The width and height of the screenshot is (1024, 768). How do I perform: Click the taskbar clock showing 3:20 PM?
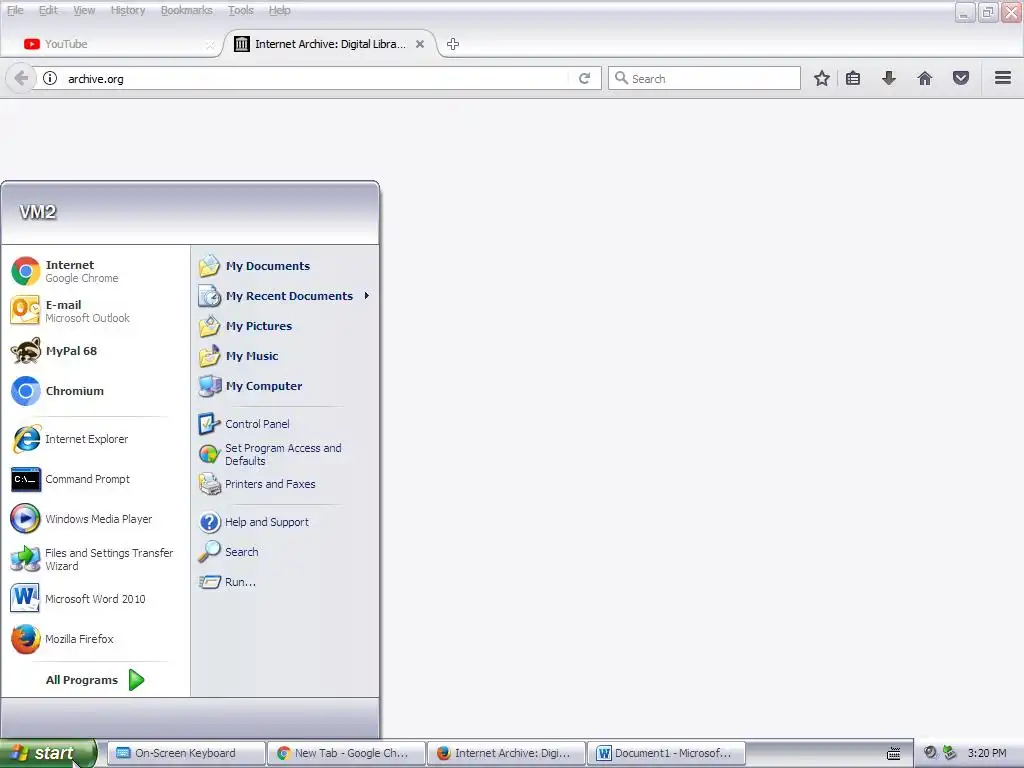987,753
